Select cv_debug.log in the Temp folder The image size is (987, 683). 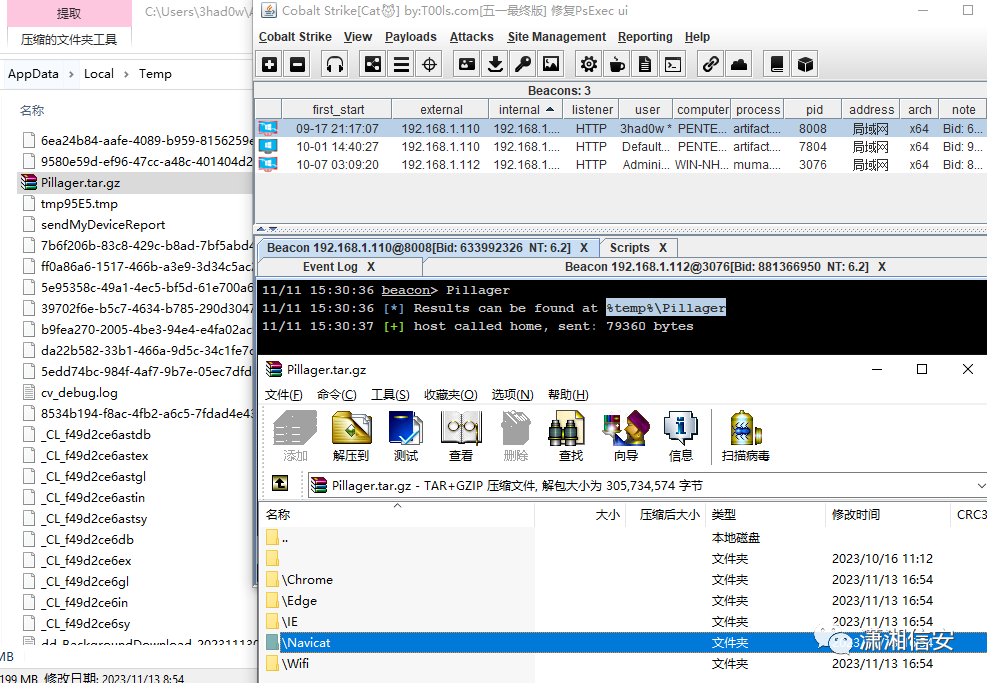pyautogui.click(x=79, y=393)
